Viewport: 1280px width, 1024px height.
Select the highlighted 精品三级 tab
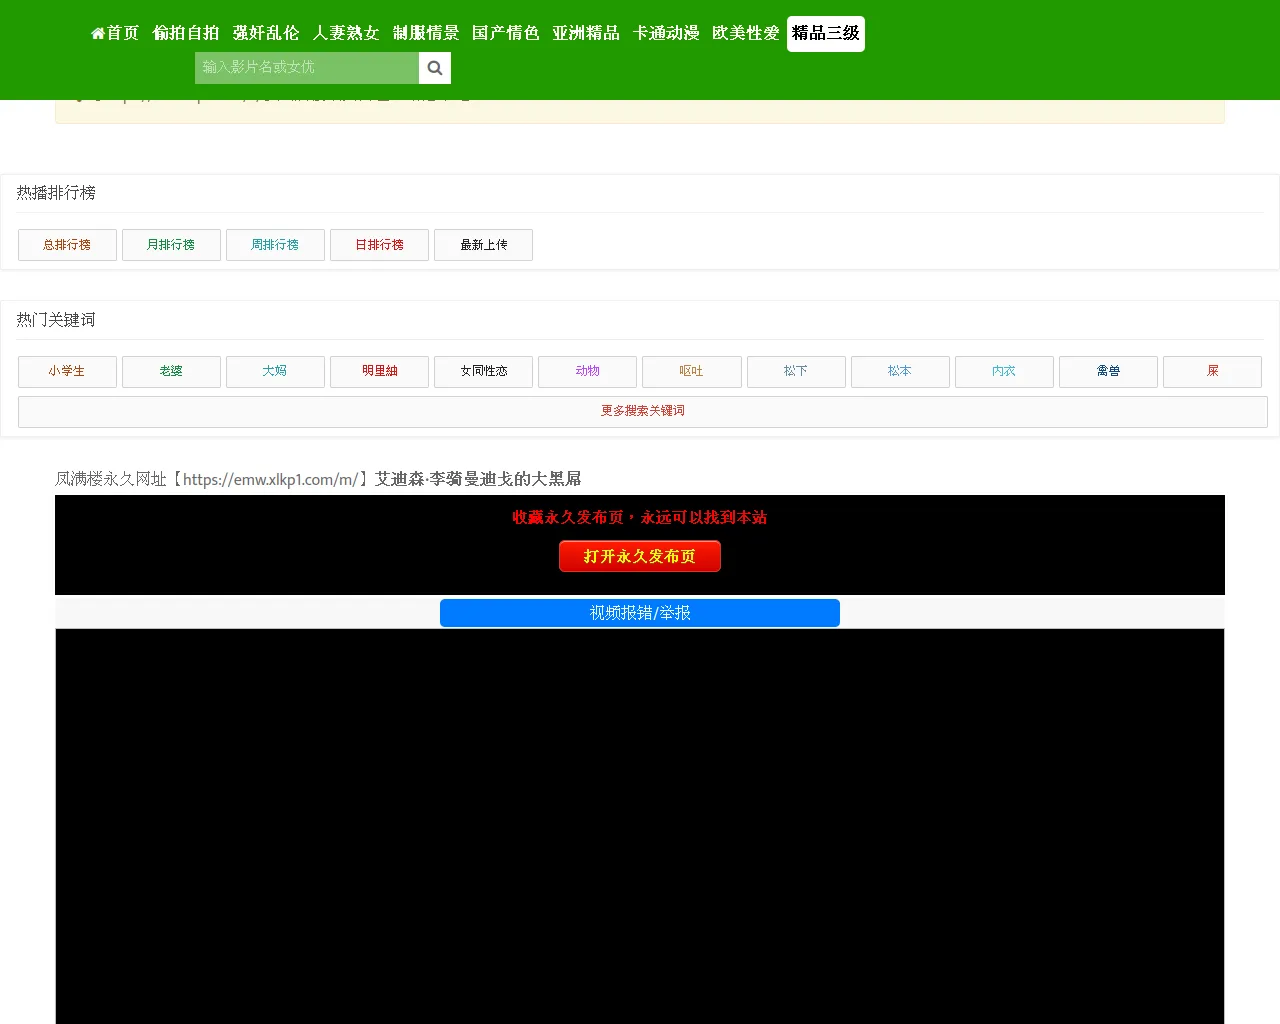[x=826, y=34]
